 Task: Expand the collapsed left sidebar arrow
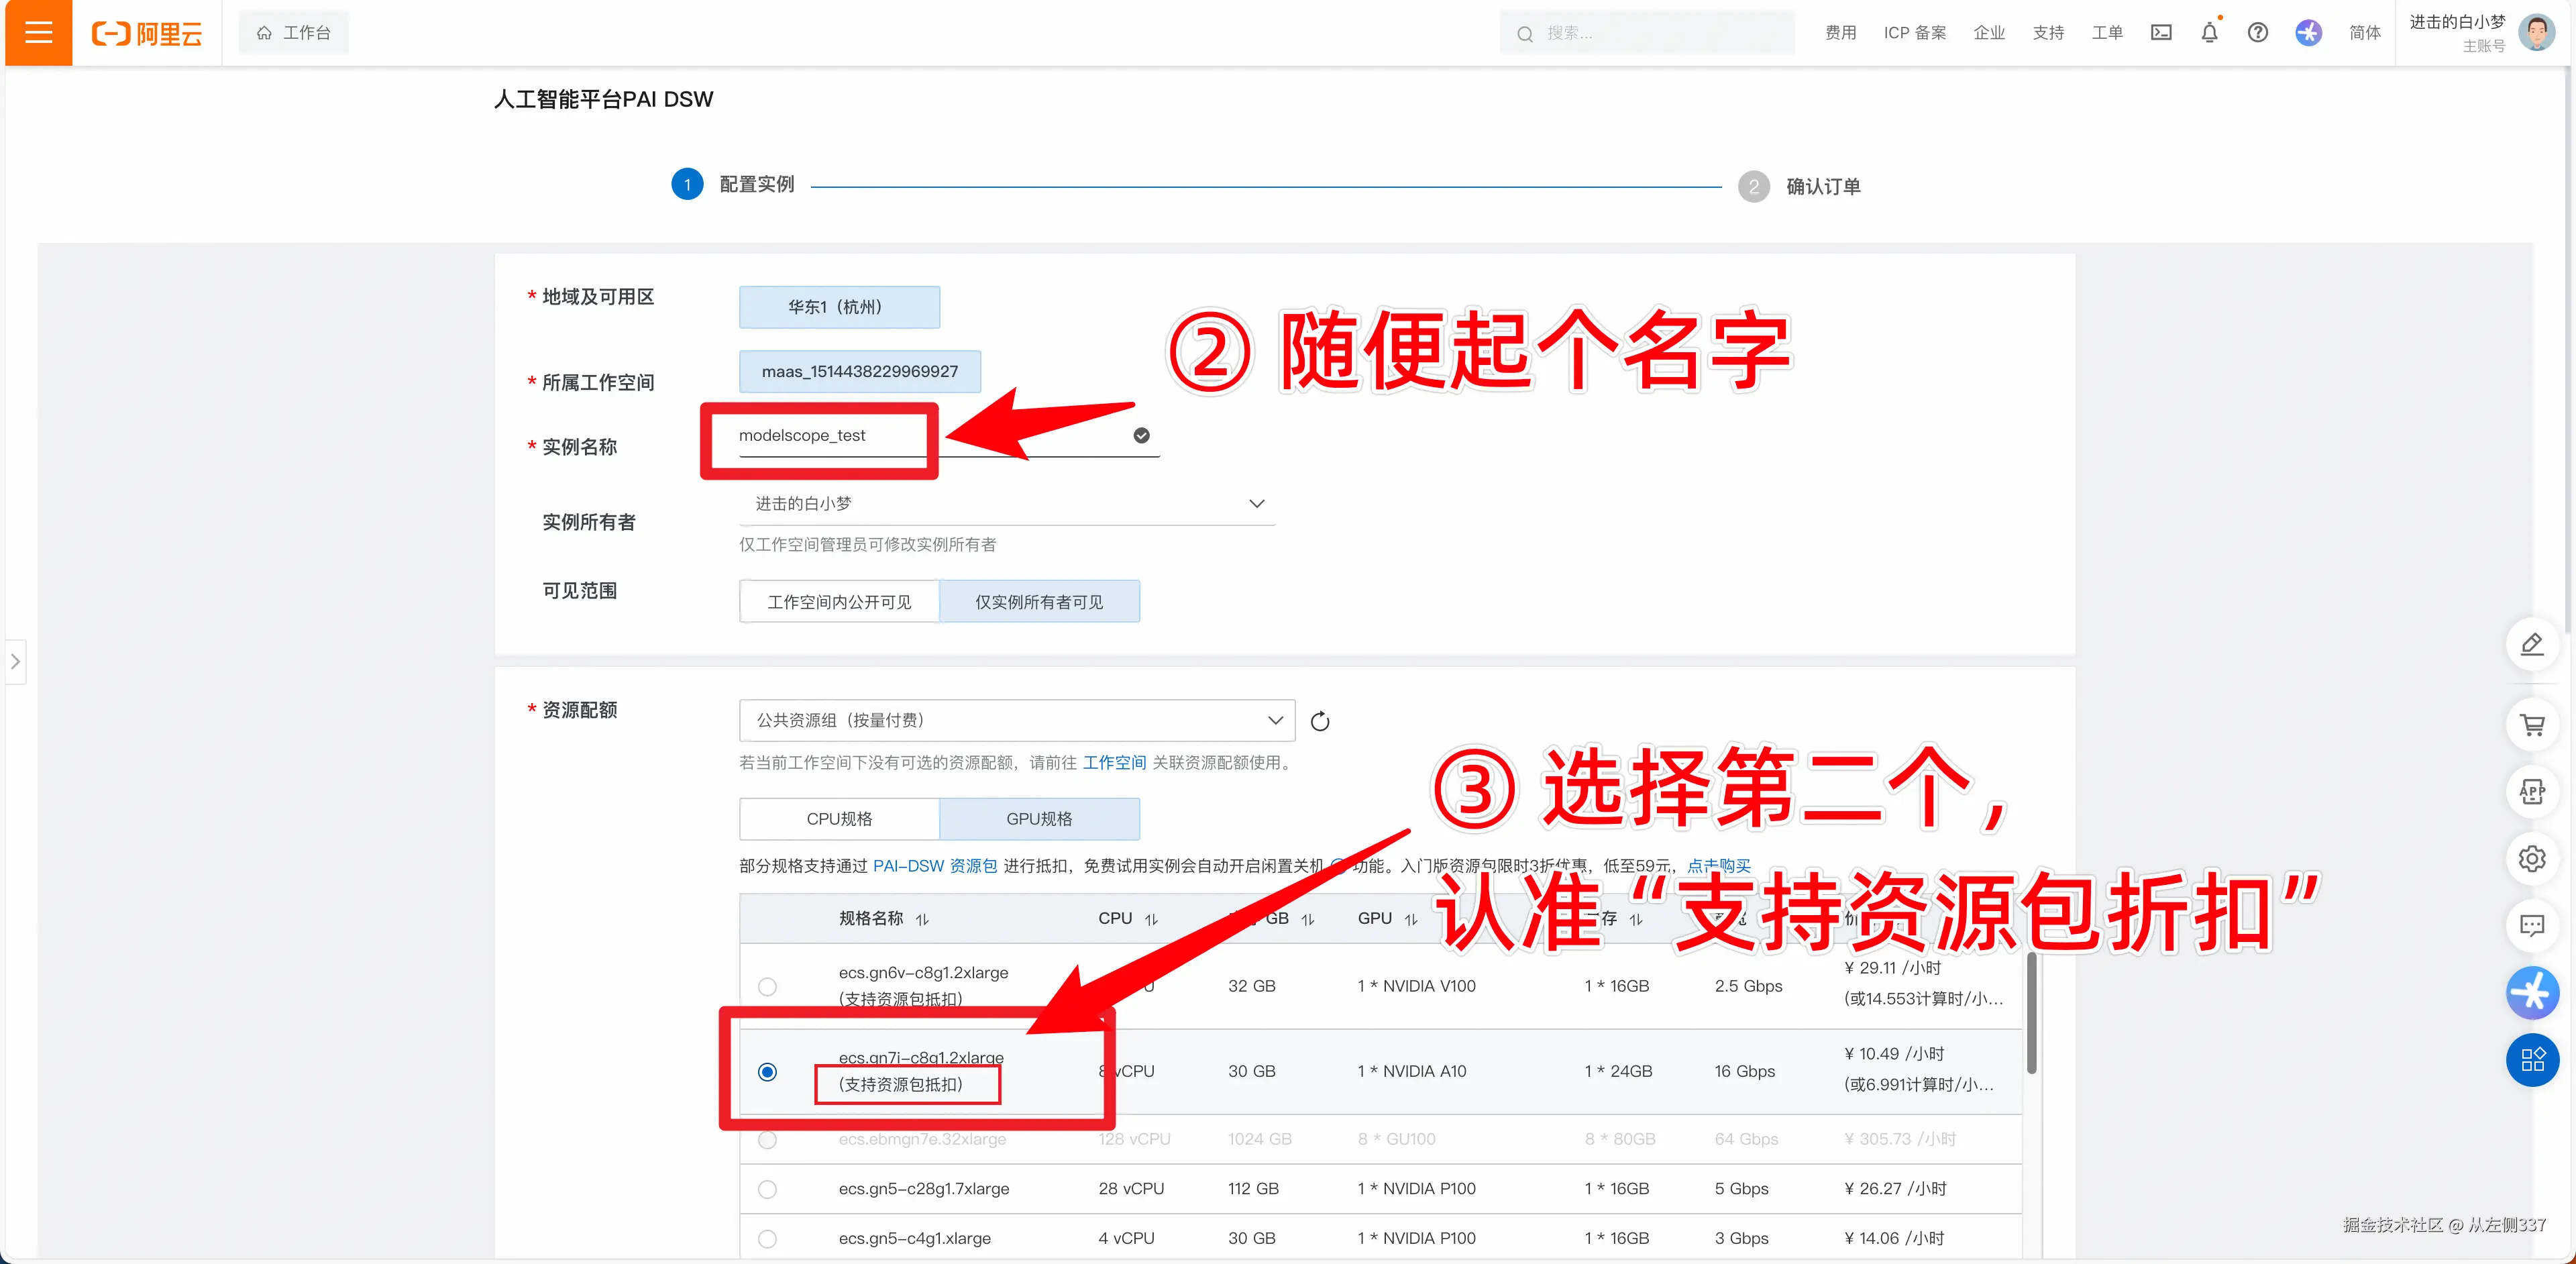[x=15, y=661]
